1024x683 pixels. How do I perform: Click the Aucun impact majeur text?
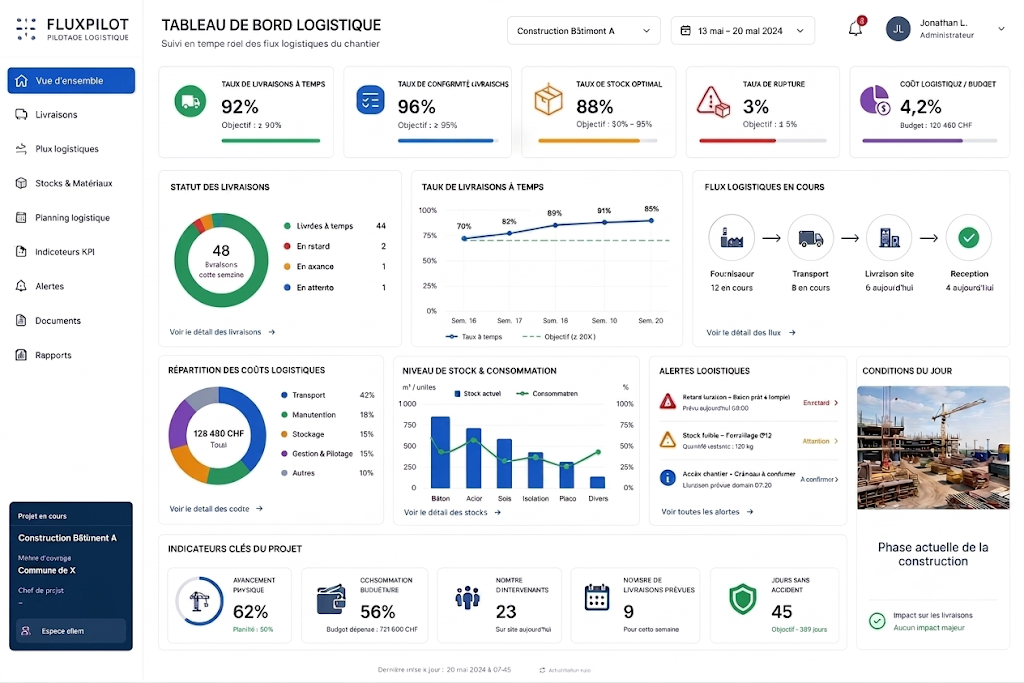click(929, 627)
